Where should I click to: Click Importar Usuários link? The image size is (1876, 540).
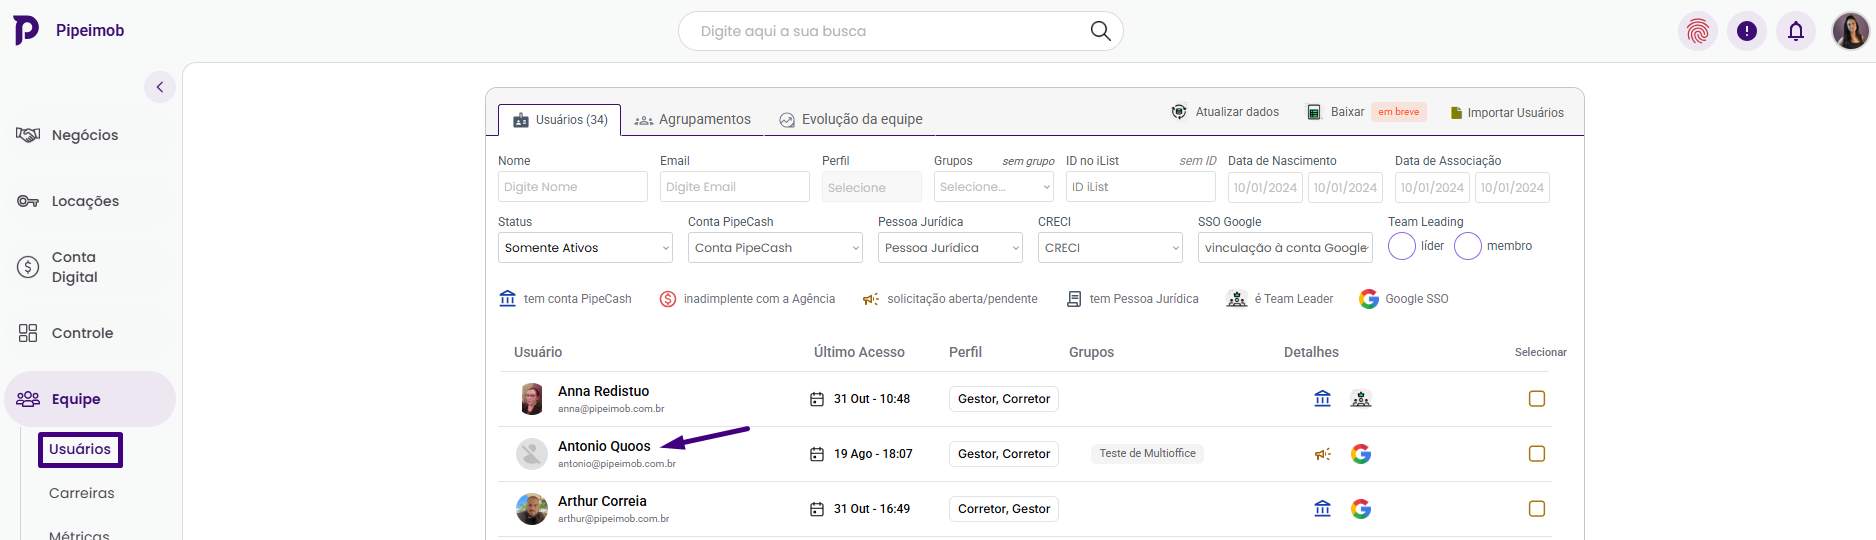(x=1507, y=113)
